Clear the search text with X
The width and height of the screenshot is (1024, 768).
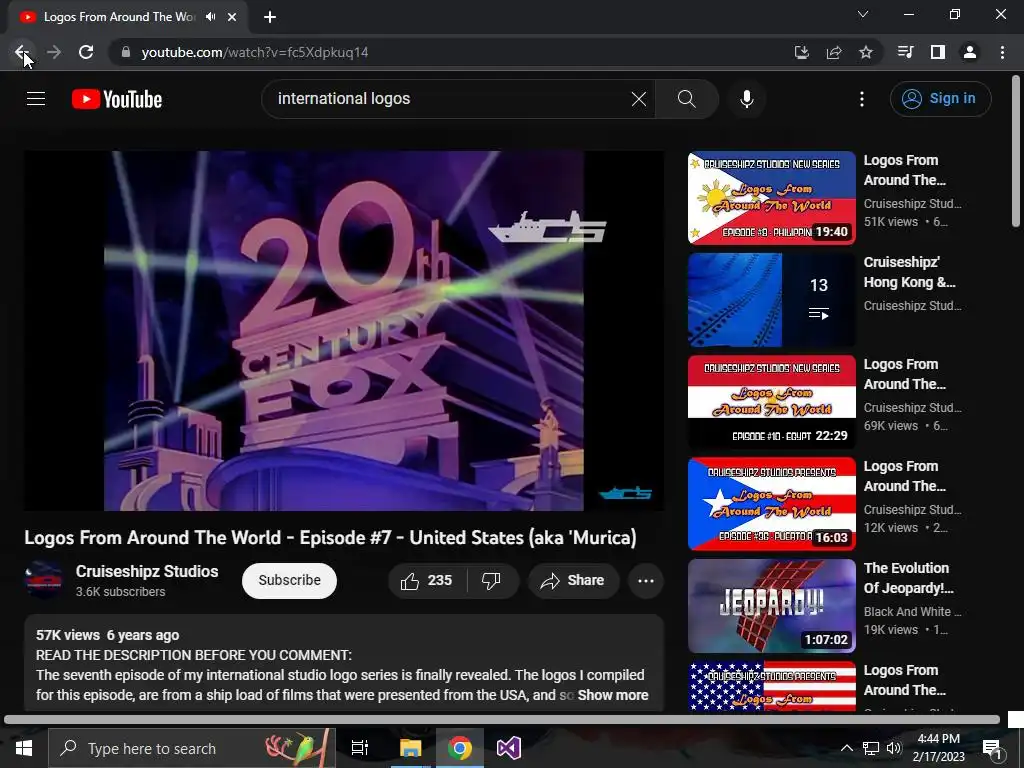(x=639, y=99)
